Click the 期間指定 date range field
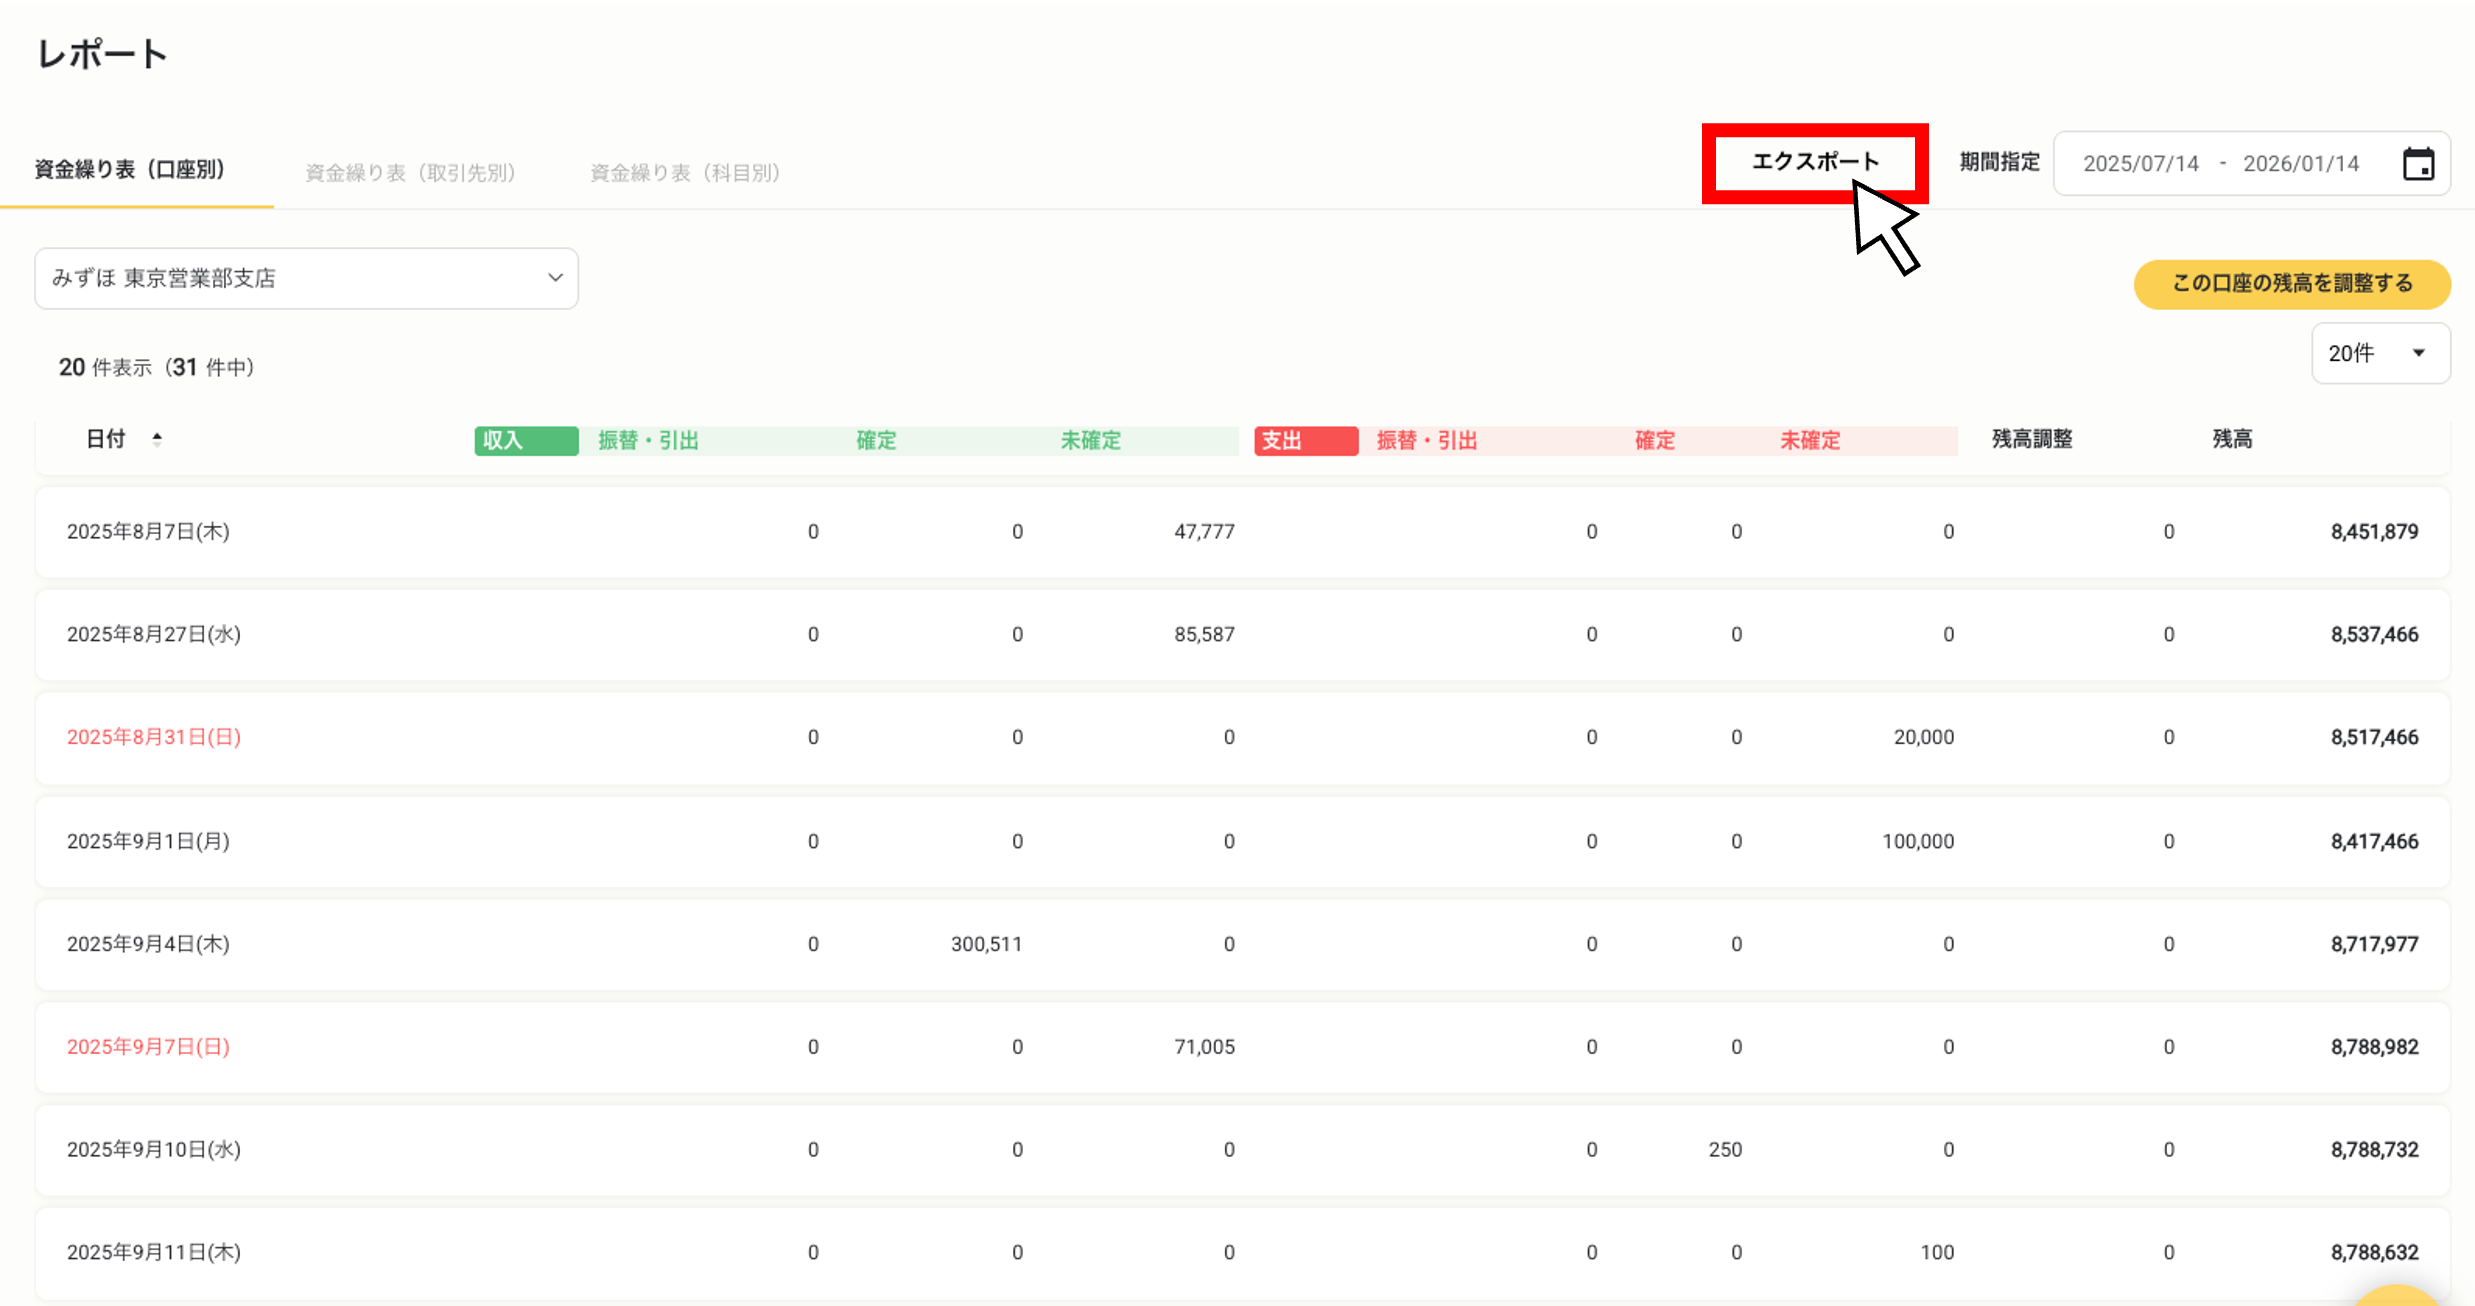2475x1306 pixels. 2220,164
